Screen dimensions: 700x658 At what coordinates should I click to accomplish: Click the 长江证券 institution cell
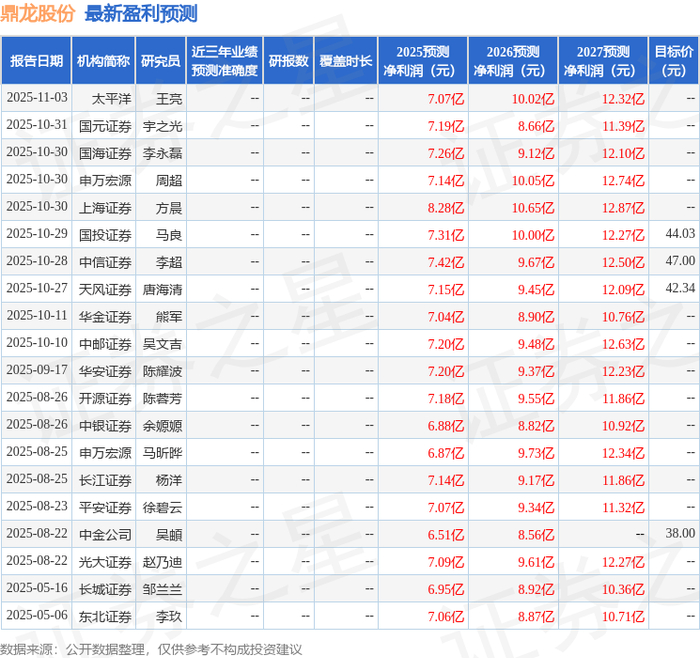(105, 480)
